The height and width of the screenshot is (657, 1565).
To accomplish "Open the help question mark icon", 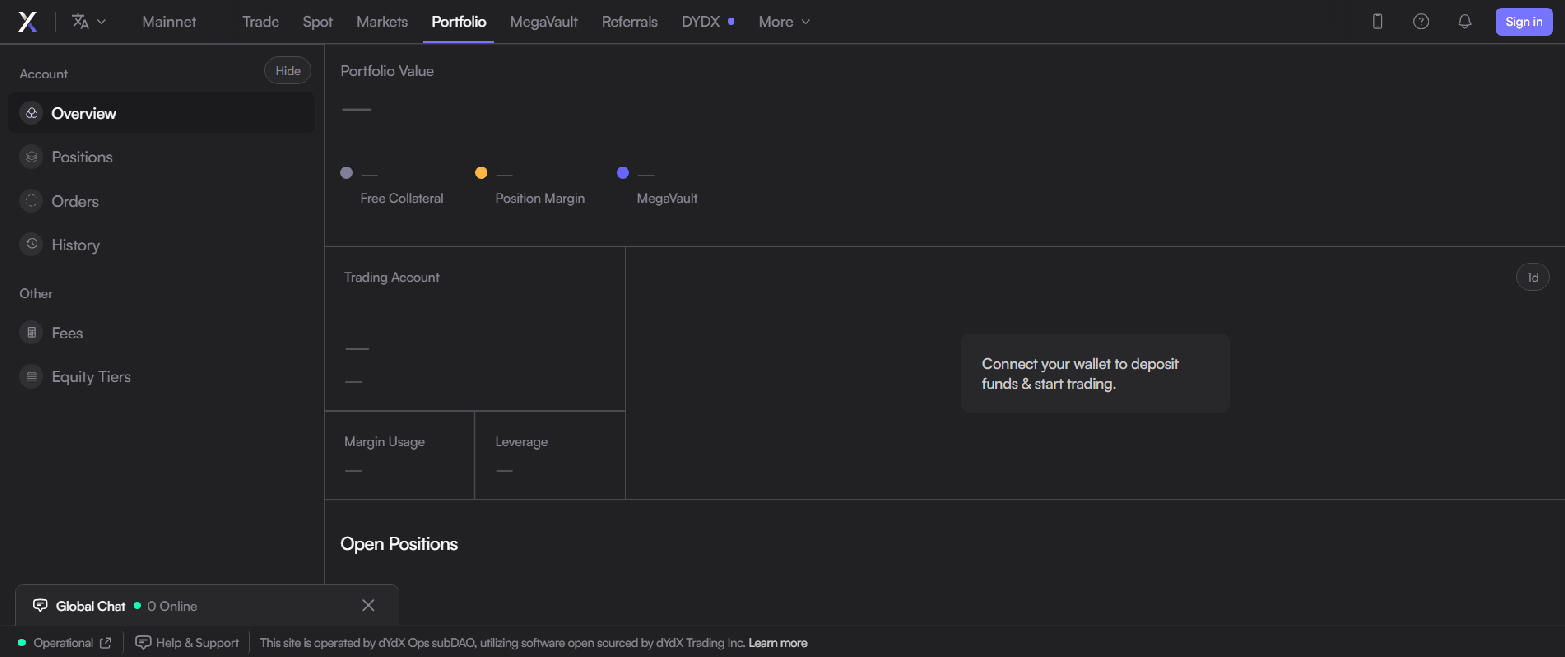I will point(1421,21).
